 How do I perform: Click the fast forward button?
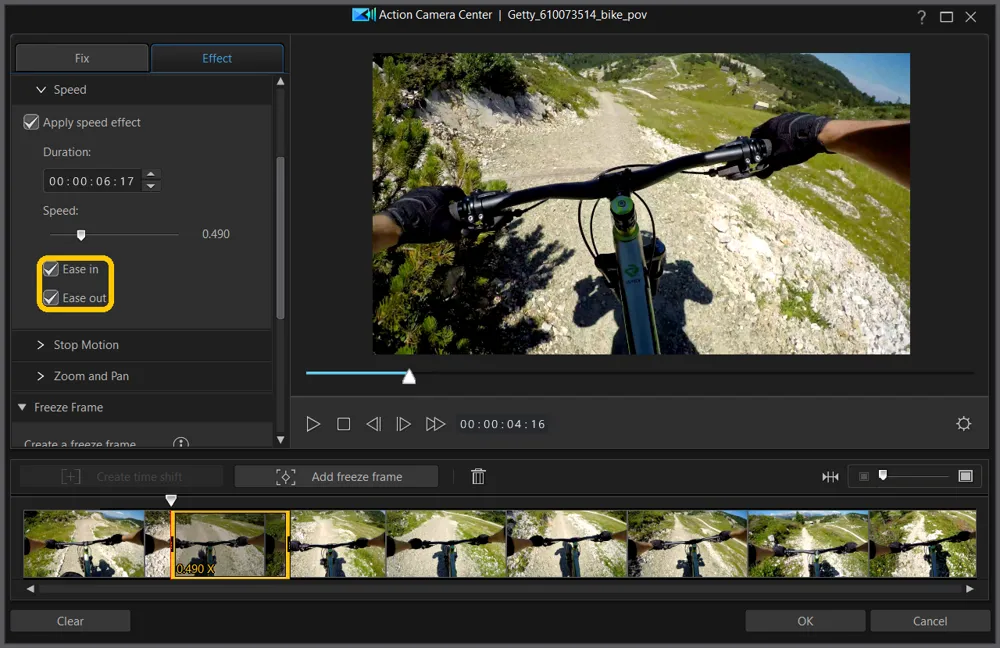(x=435, y=424)
